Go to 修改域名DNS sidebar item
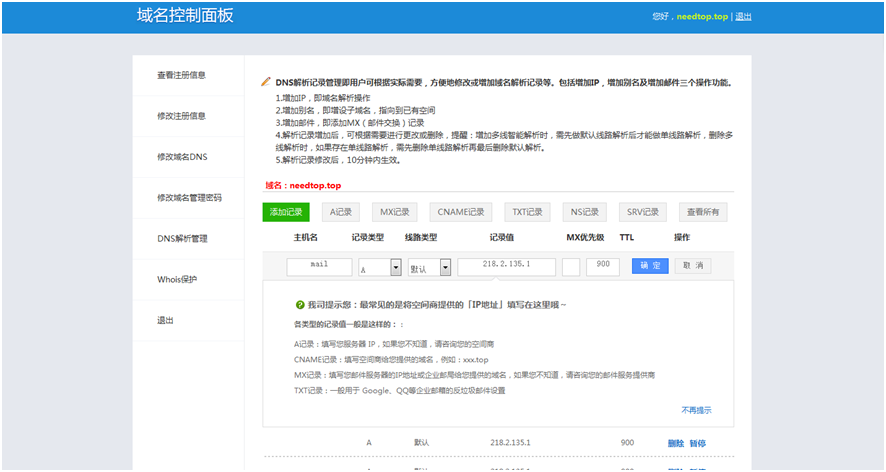The height and width of the screenshot is (472, 886). coord(182,157)
